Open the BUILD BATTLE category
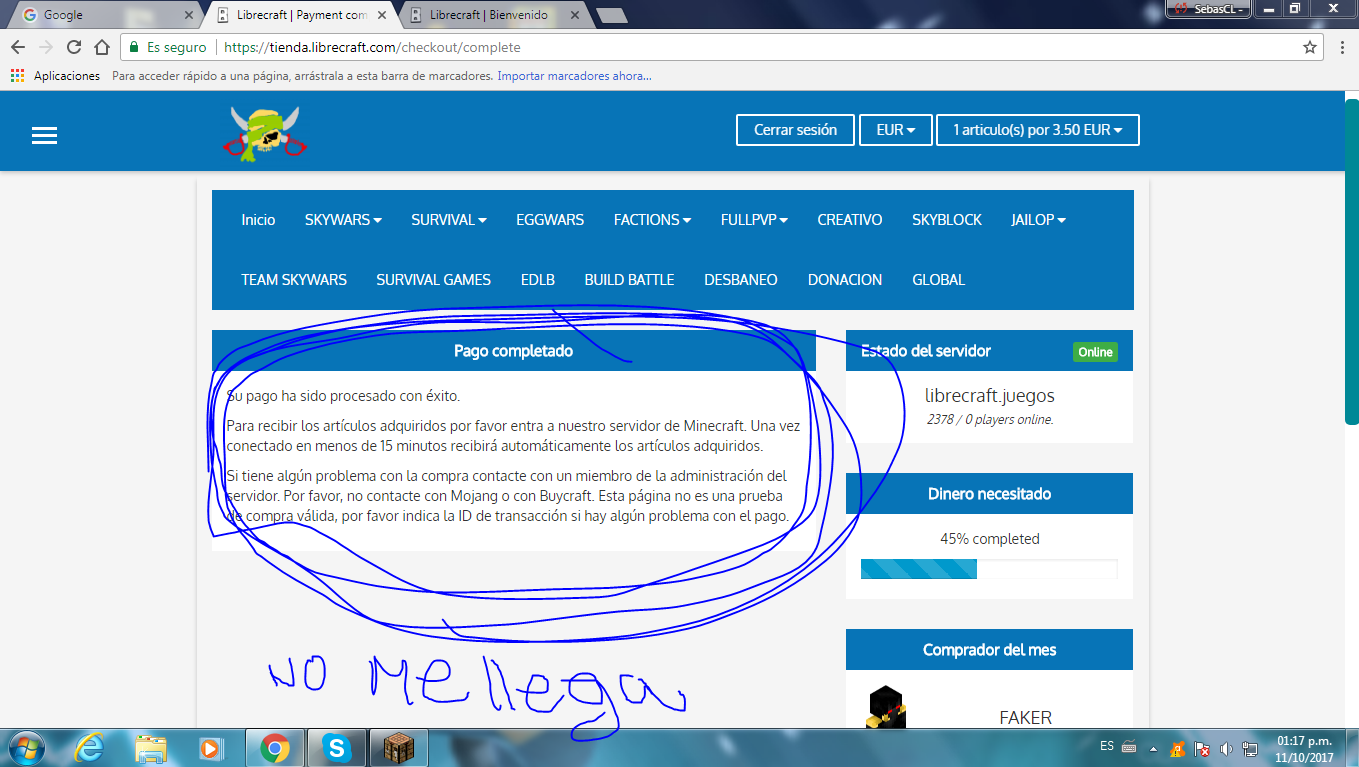 click(x=630, y=280)
